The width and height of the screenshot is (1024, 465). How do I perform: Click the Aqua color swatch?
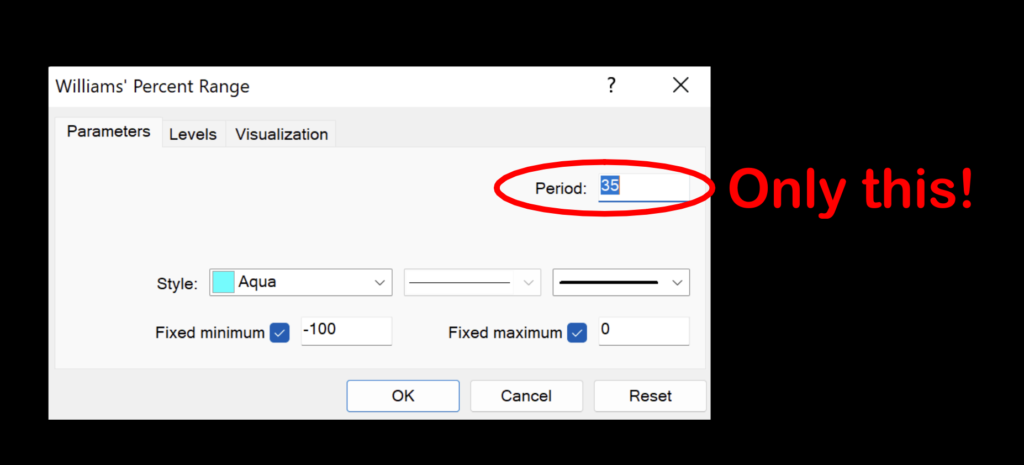point(224,282)
